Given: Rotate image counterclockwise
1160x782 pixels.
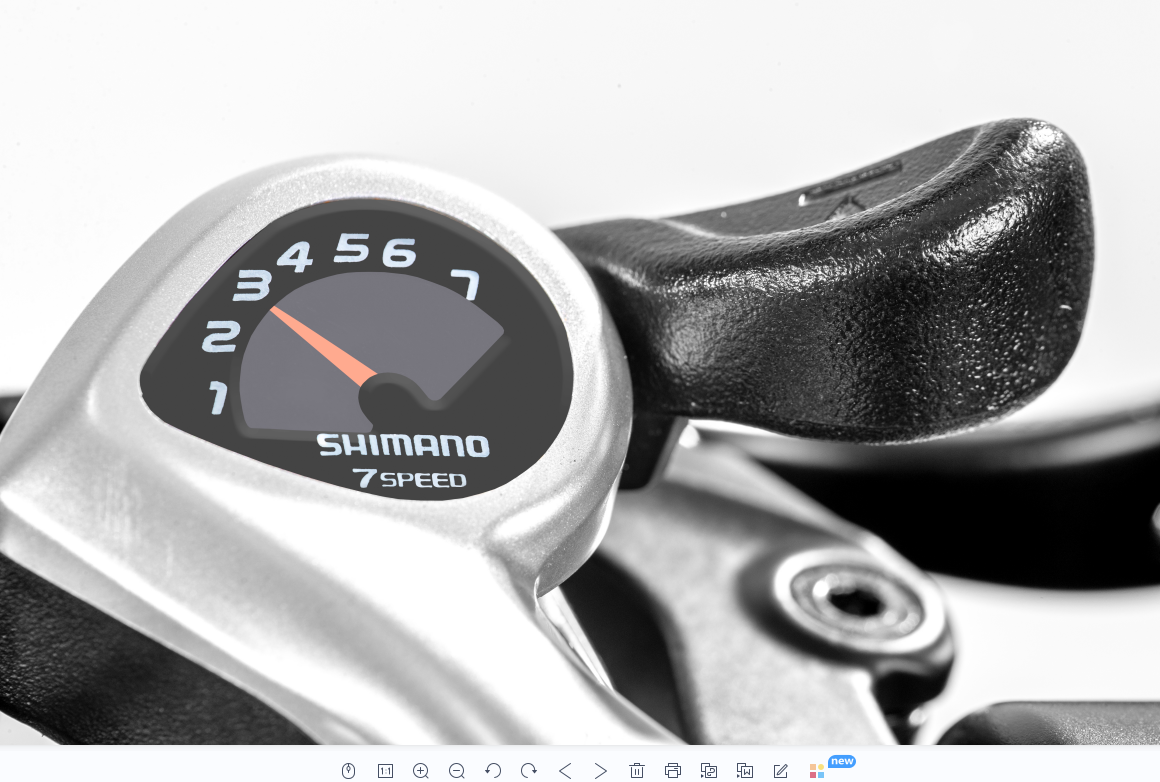Looking at the screenshot, I should point(493,771).
